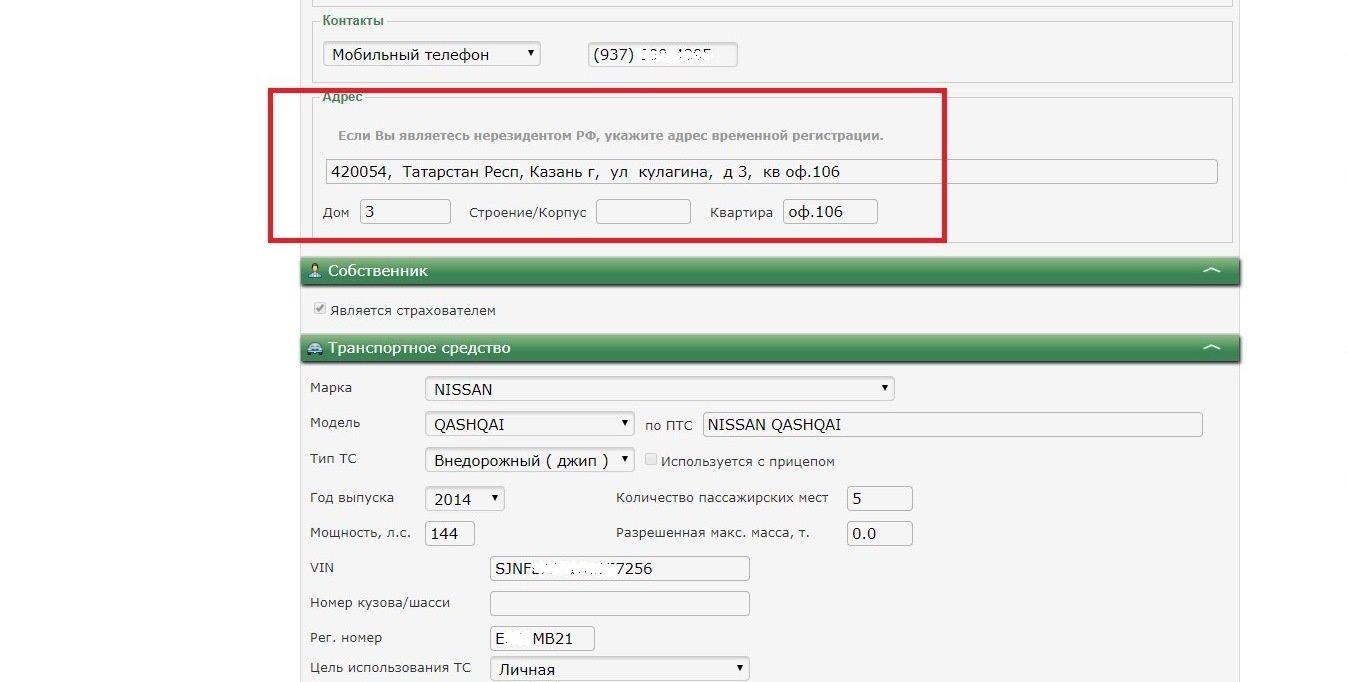Collapse the Транспортное средство section chevron
Screen dimensions: 1347x682
1211,348
